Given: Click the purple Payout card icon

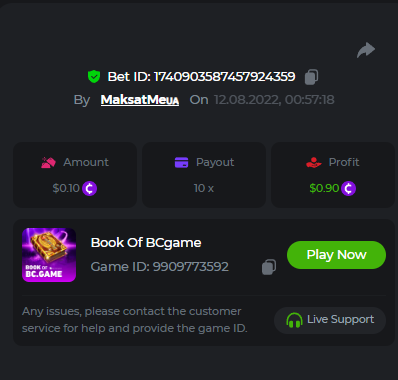Looking at the screenshot, I should [181, 162].
